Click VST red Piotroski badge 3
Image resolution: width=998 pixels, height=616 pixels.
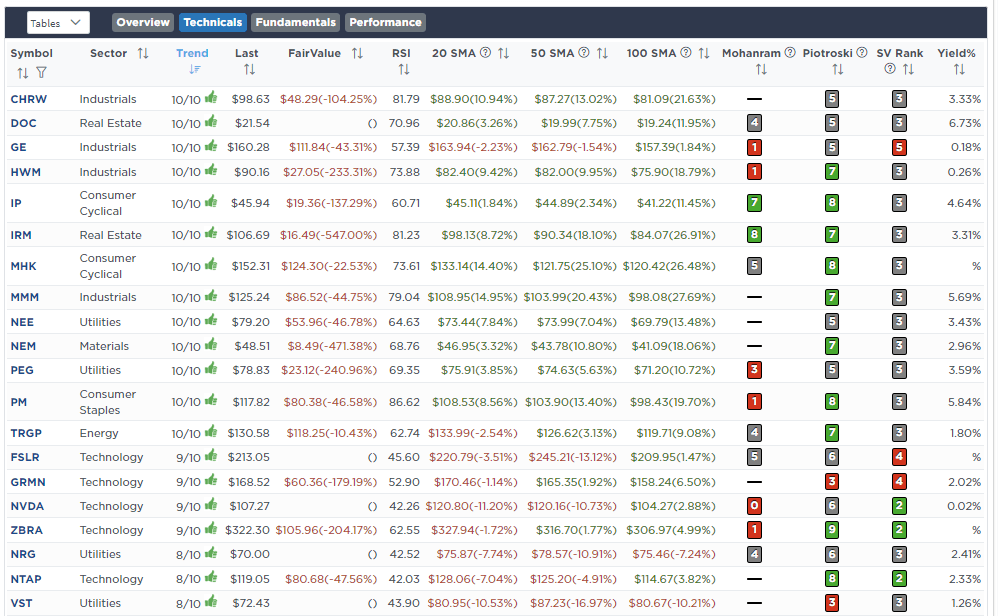(831, 603)
